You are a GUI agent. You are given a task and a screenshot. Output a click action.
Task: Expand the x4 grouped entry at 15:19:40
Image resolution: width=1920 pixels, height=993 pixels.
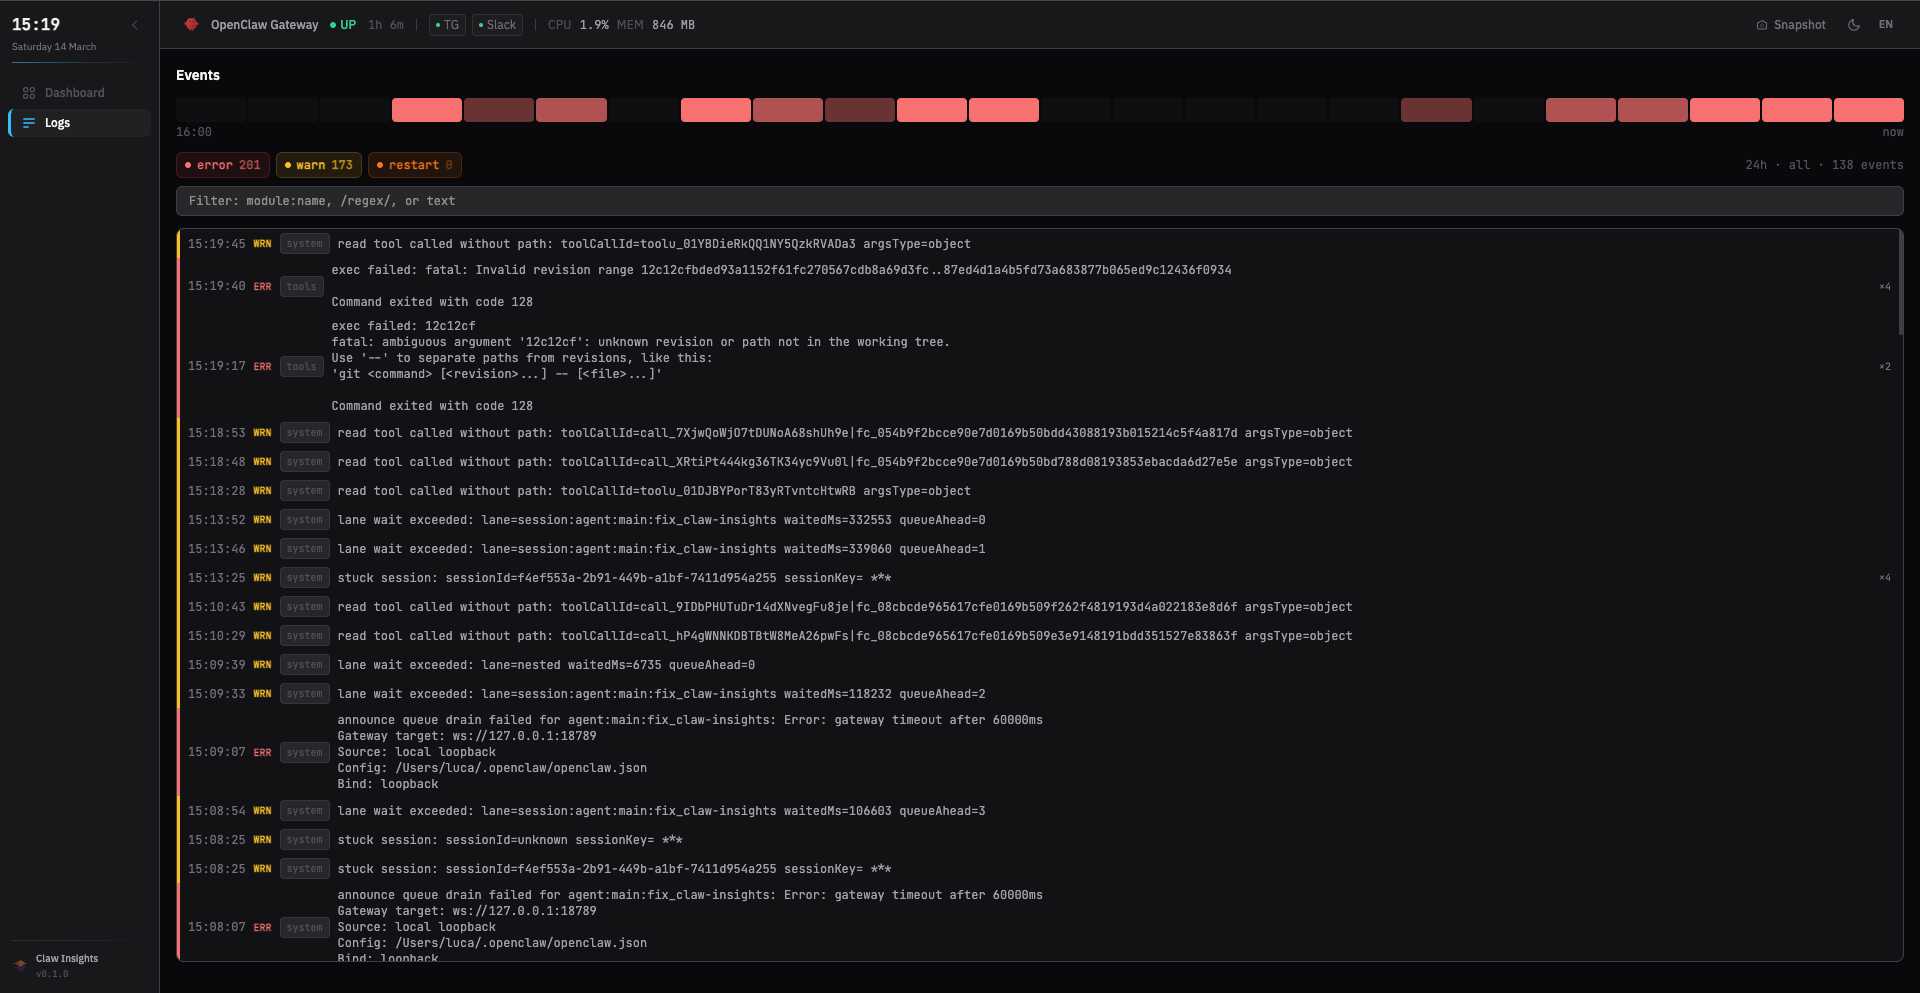click(1884, 287)
